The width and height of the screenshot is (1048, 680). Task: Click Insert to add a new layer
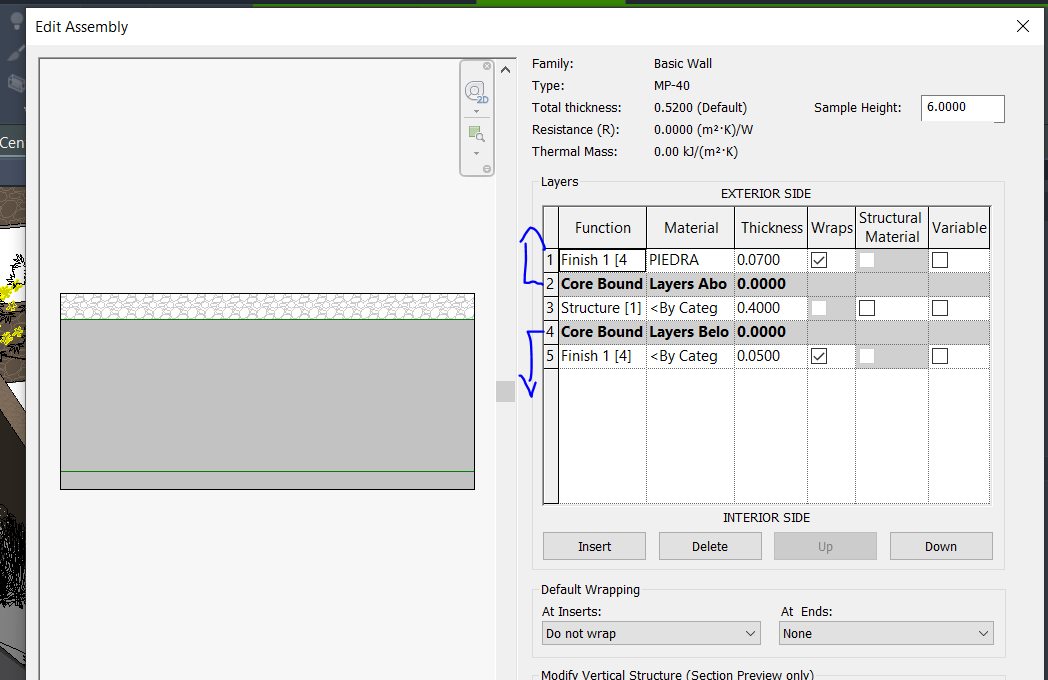pyautogui.click(x=594, y=546)
